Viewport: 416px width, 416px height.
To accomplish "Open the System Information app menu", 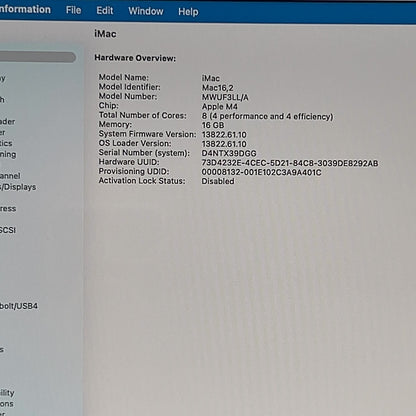I will pyautogui.click(x=25, y=9).
